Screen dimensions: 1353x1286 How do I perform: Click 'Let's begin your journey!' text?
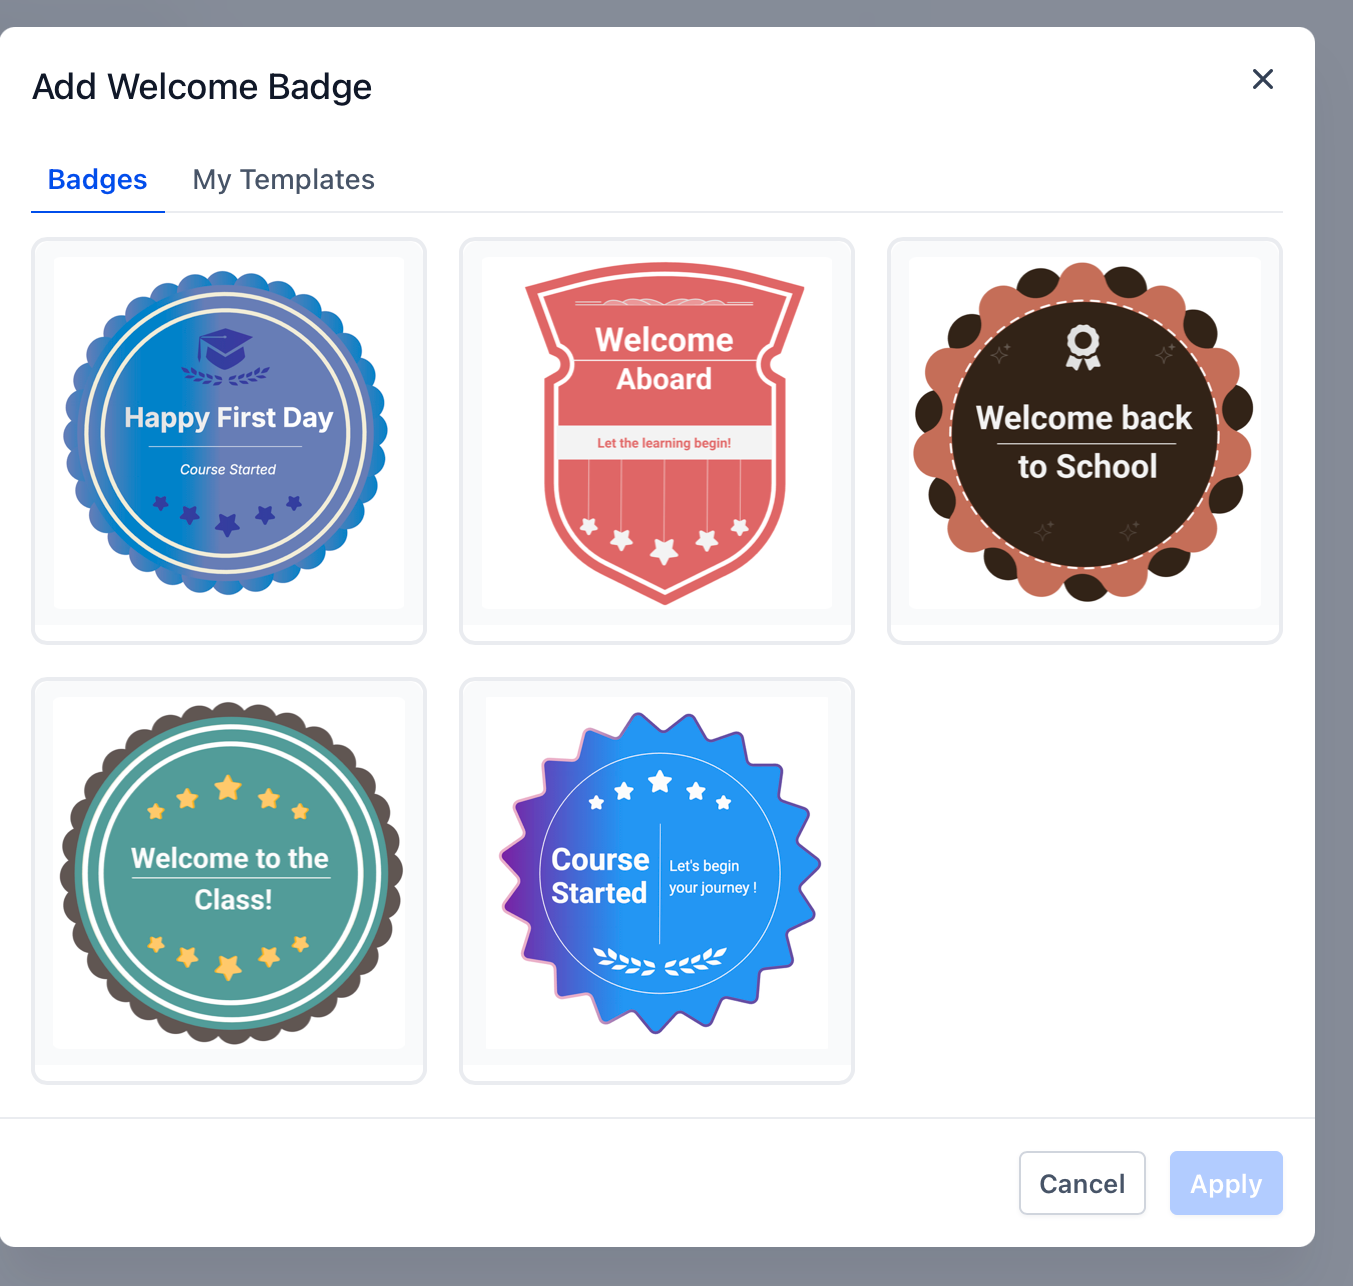(712, 877)
